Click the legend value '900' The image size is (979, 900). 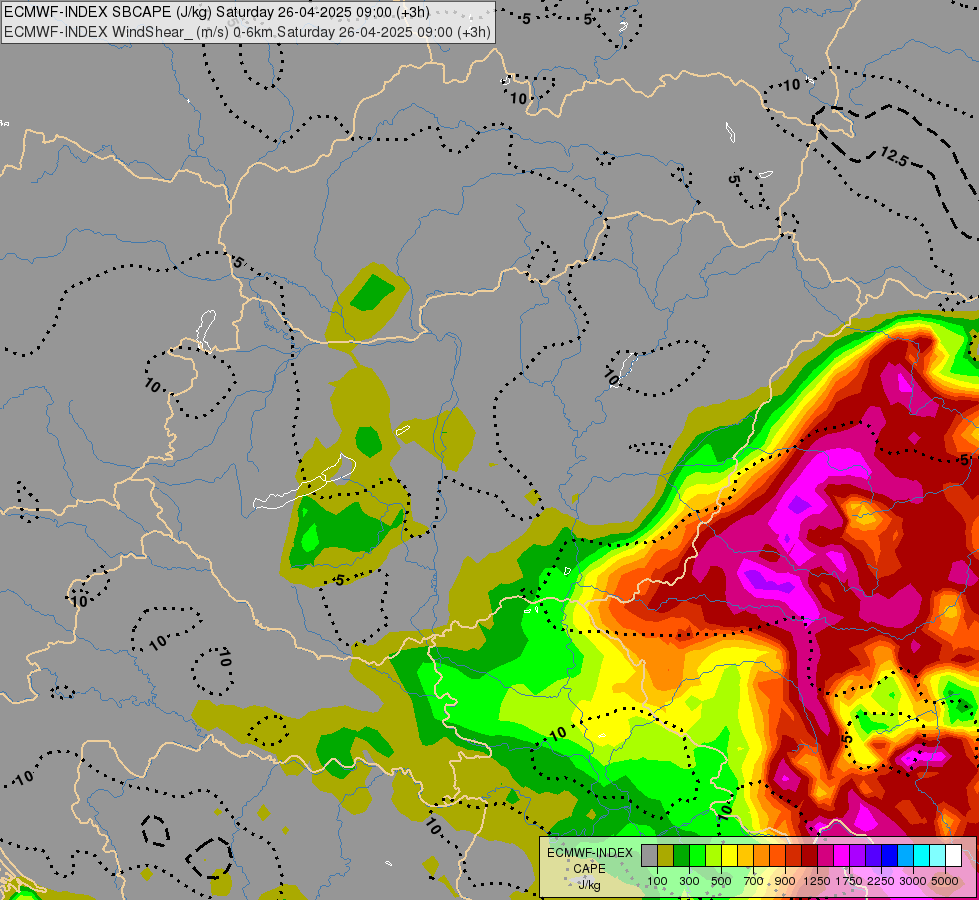tap(785, 881)
